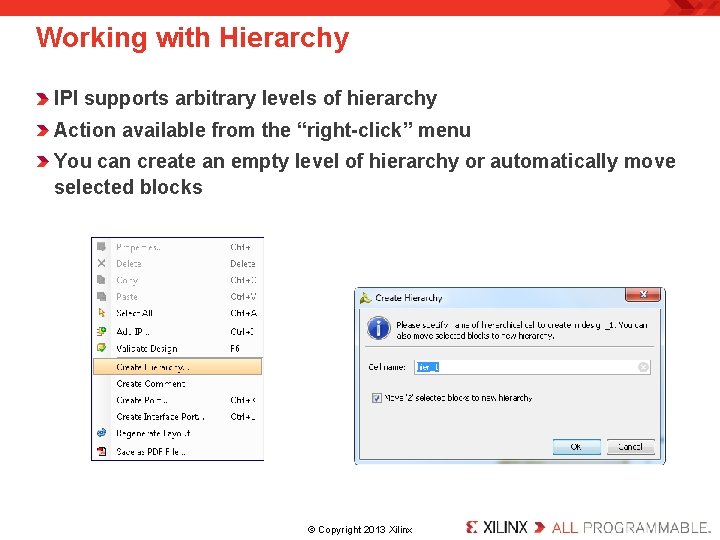This screenshot has height=540, width=720.
Task: Click the Paste clipboard icon
Action: click(x=101, y=296)
